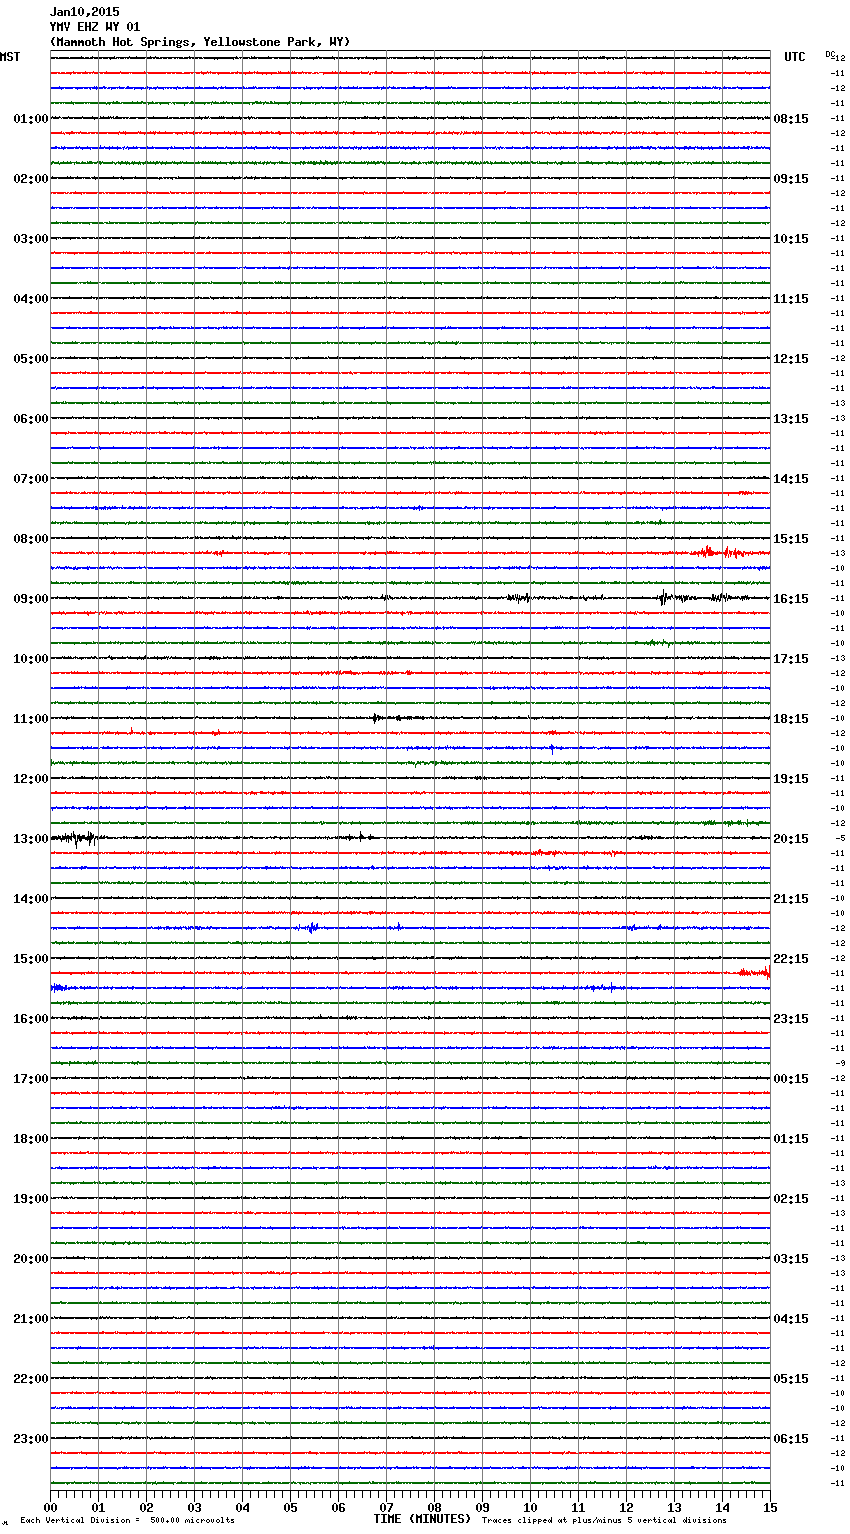Select the 08:00 MST time label

(x=31, y=539)
